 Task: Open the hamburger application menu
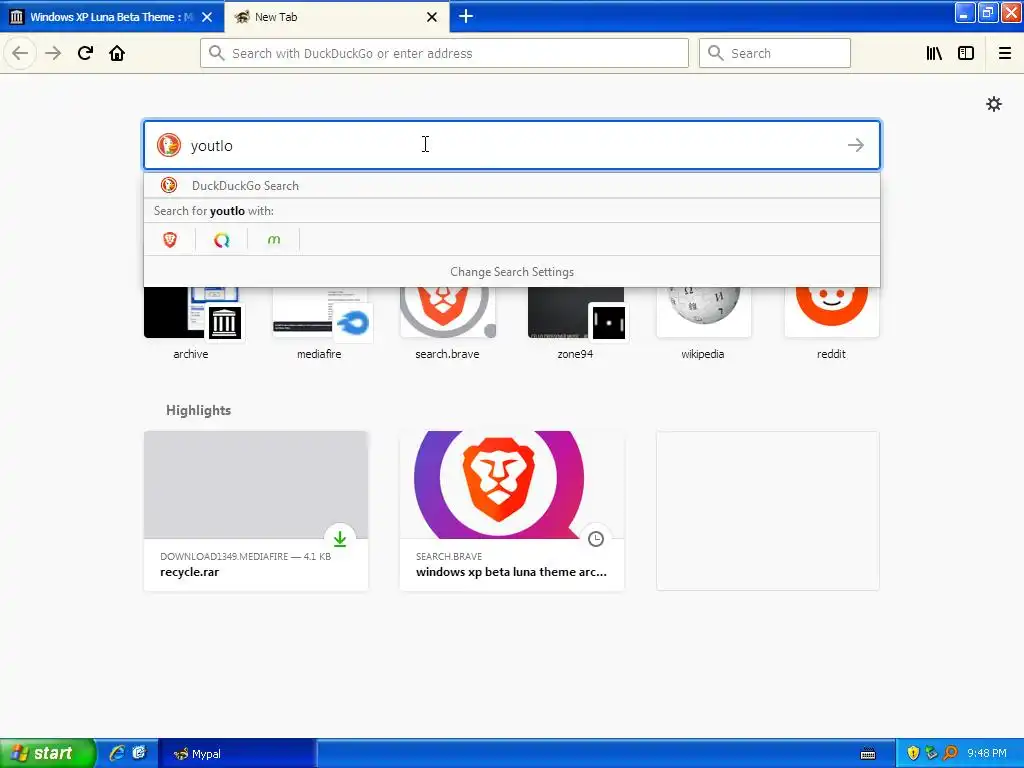click(1005, 53)
